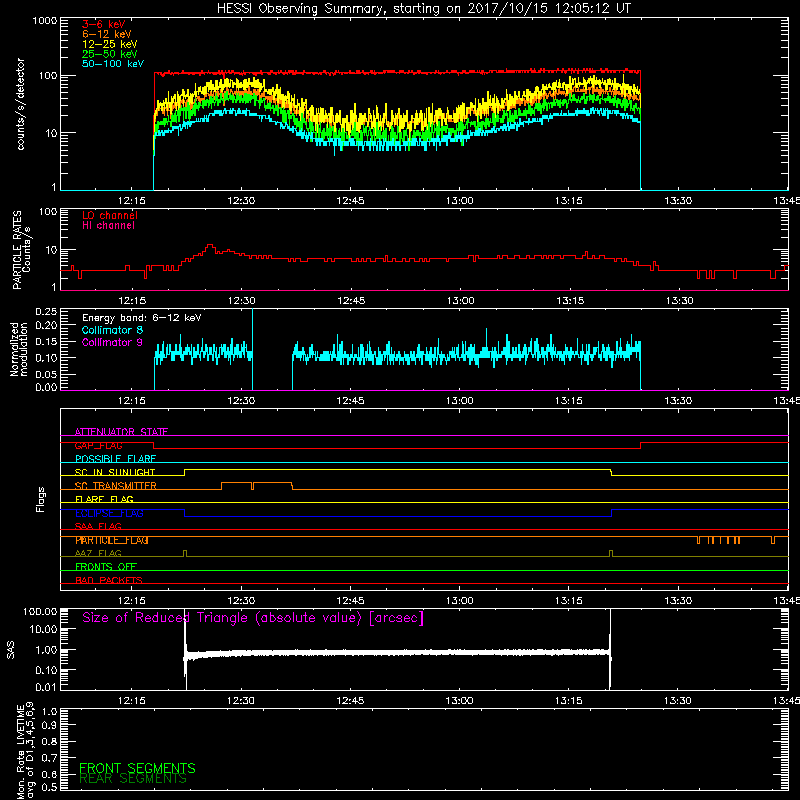
Task: Click the HESSI Observing Summary title
Action: pyautogui.click(x=423, y=9)
